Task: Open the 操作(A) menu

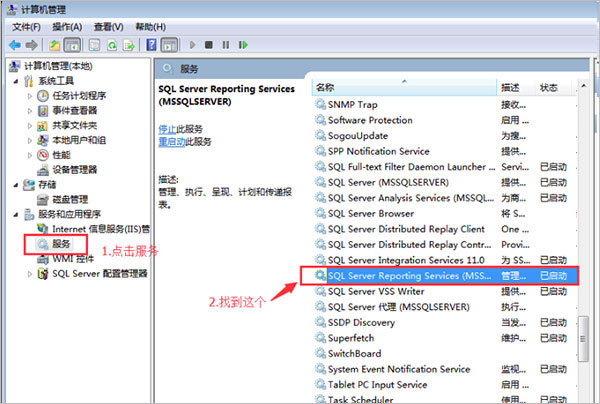Action: click(67, 26)
